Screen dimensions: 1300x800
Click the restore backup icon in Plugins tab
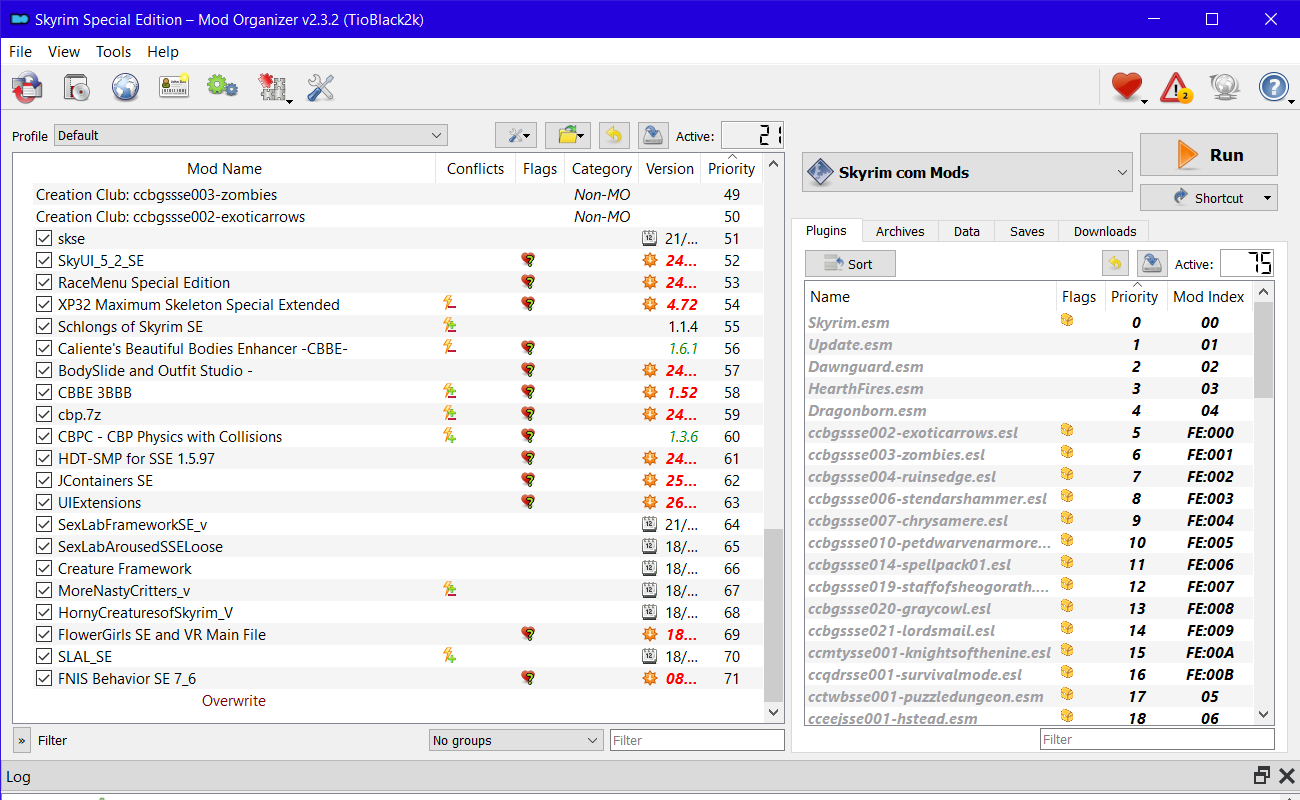pos(1115,264)
